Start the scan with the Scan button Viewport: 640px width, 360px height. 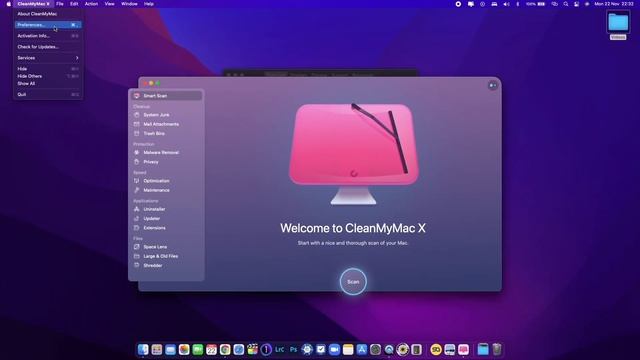(x=353, y=282)
